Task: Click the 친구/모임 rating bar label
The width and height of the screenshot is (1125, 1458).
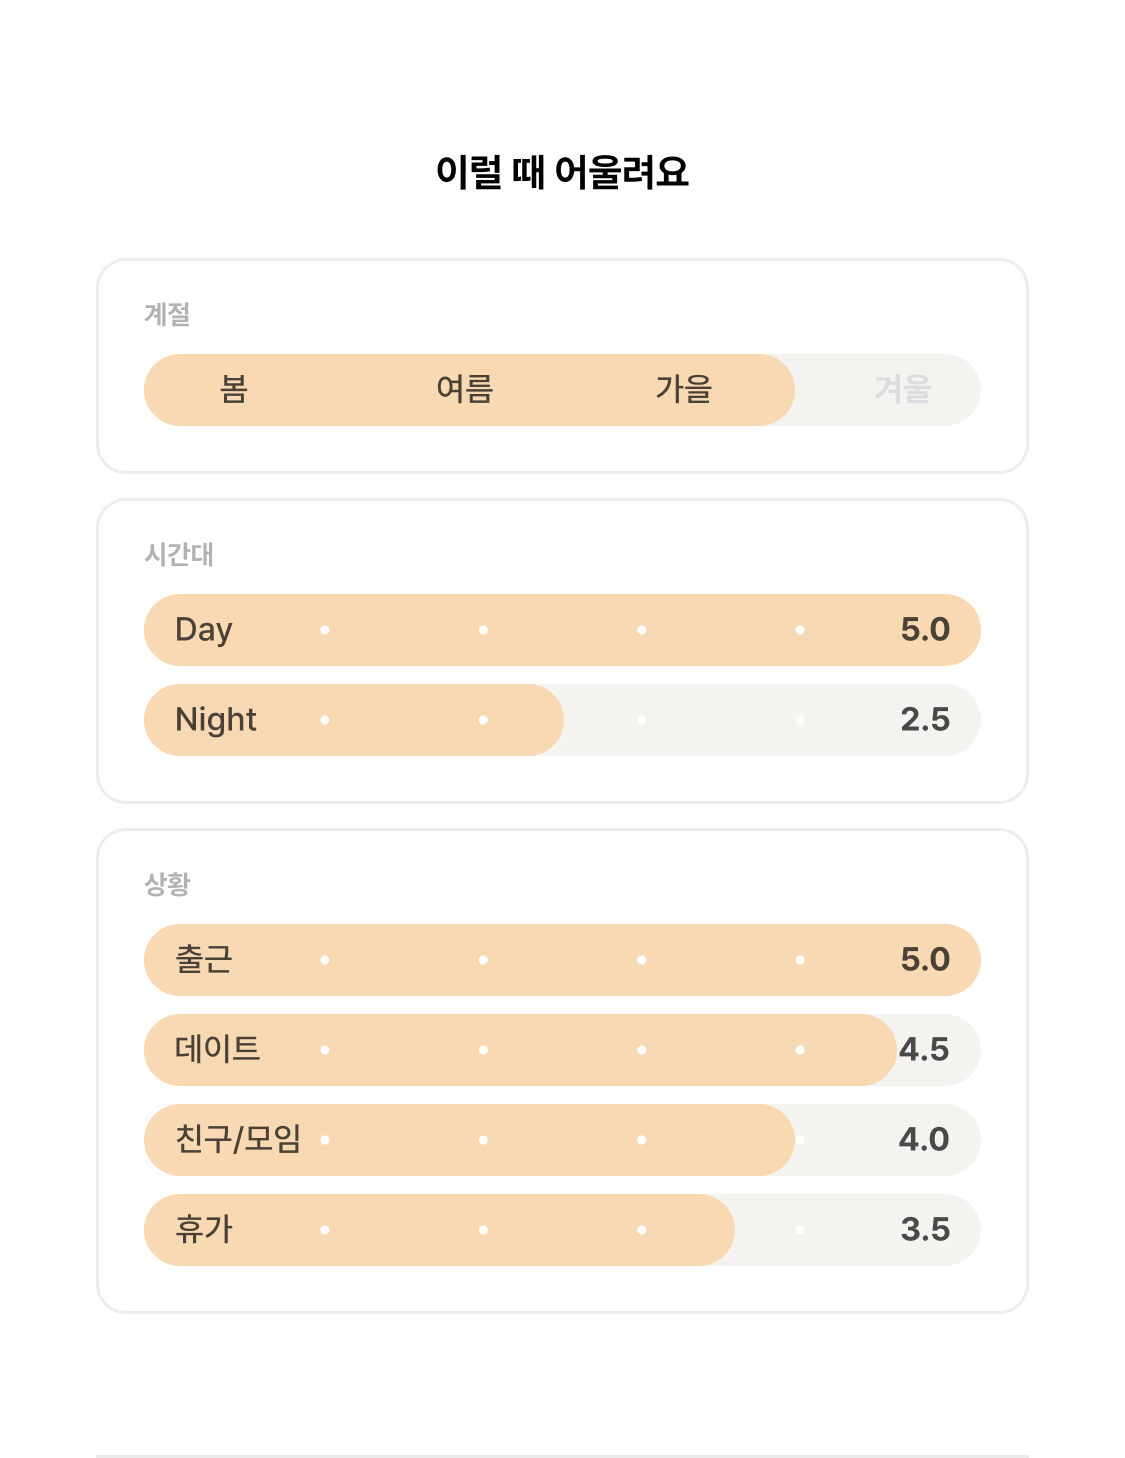Action: point(238,1140)
